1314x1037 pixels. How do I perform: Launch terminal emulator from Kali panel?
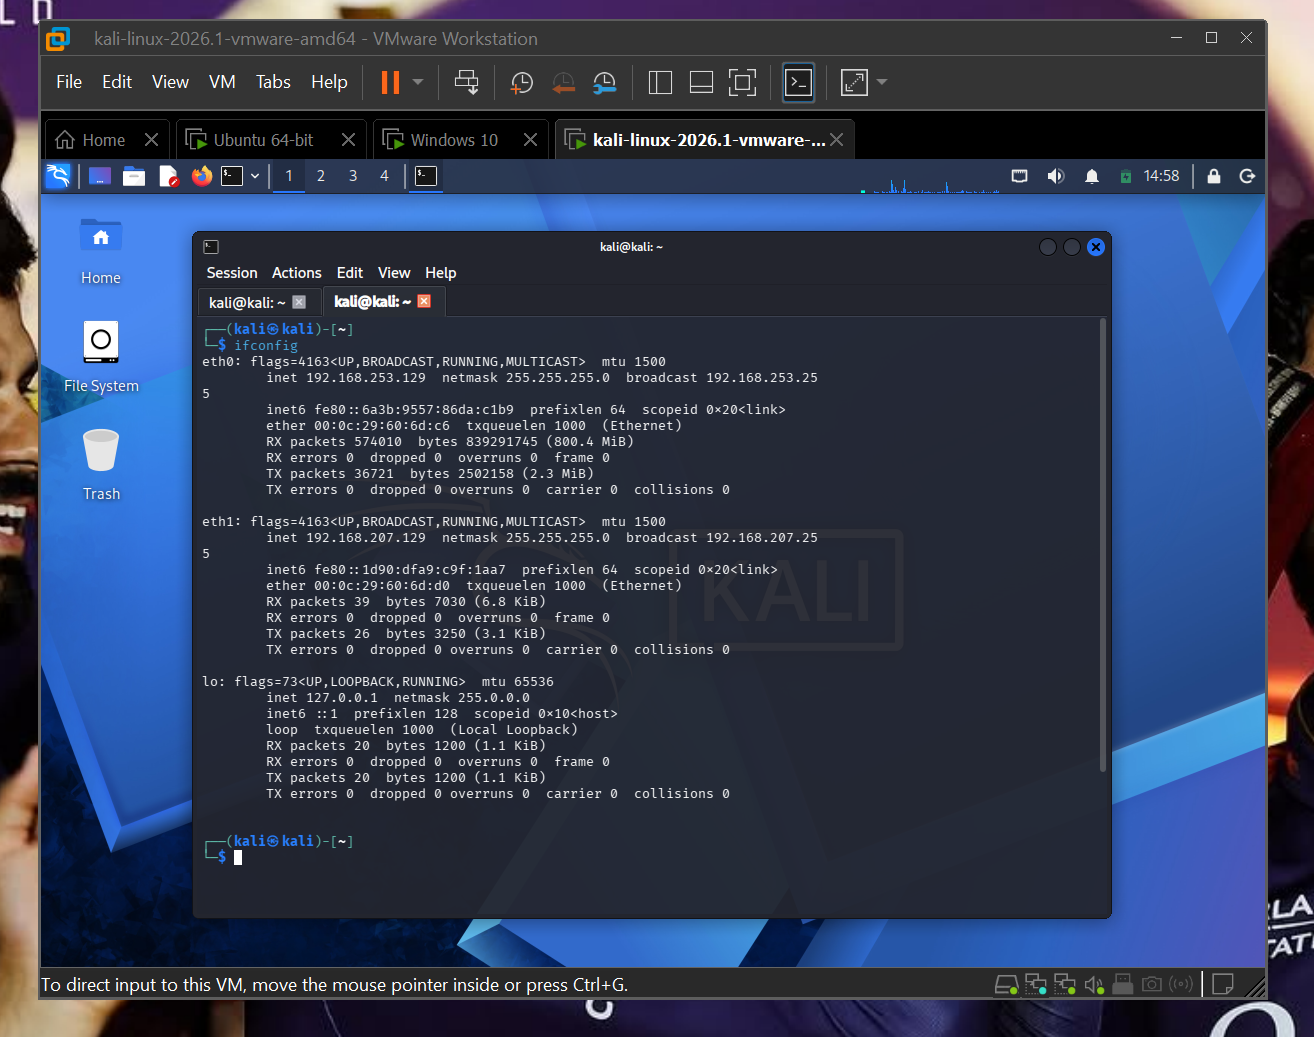(x=232, y=176)
